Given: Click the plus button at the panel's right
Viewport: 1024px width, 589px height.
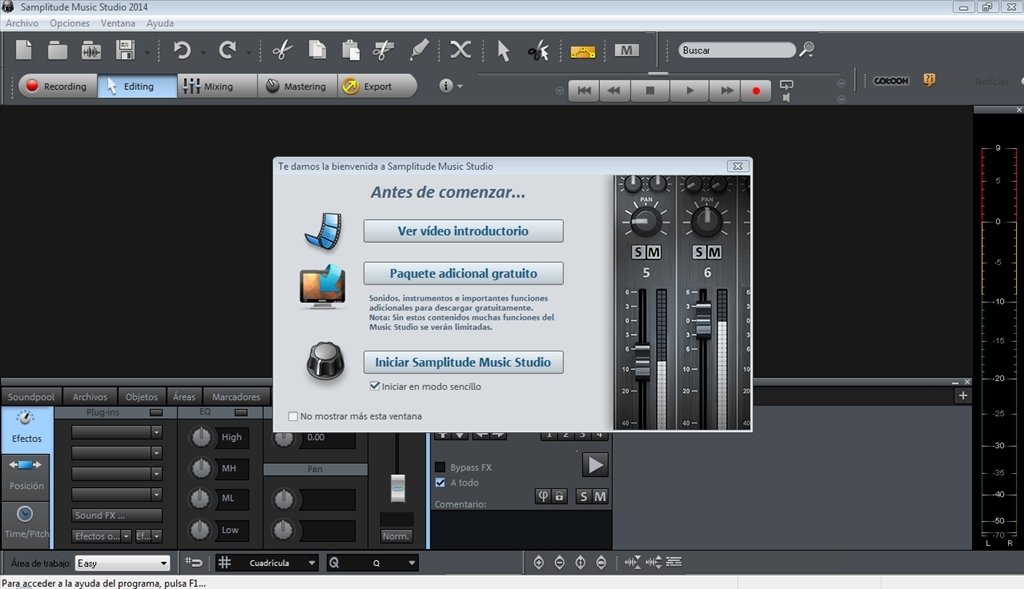Looking at the screenshot, I should (x=963, y=396).
